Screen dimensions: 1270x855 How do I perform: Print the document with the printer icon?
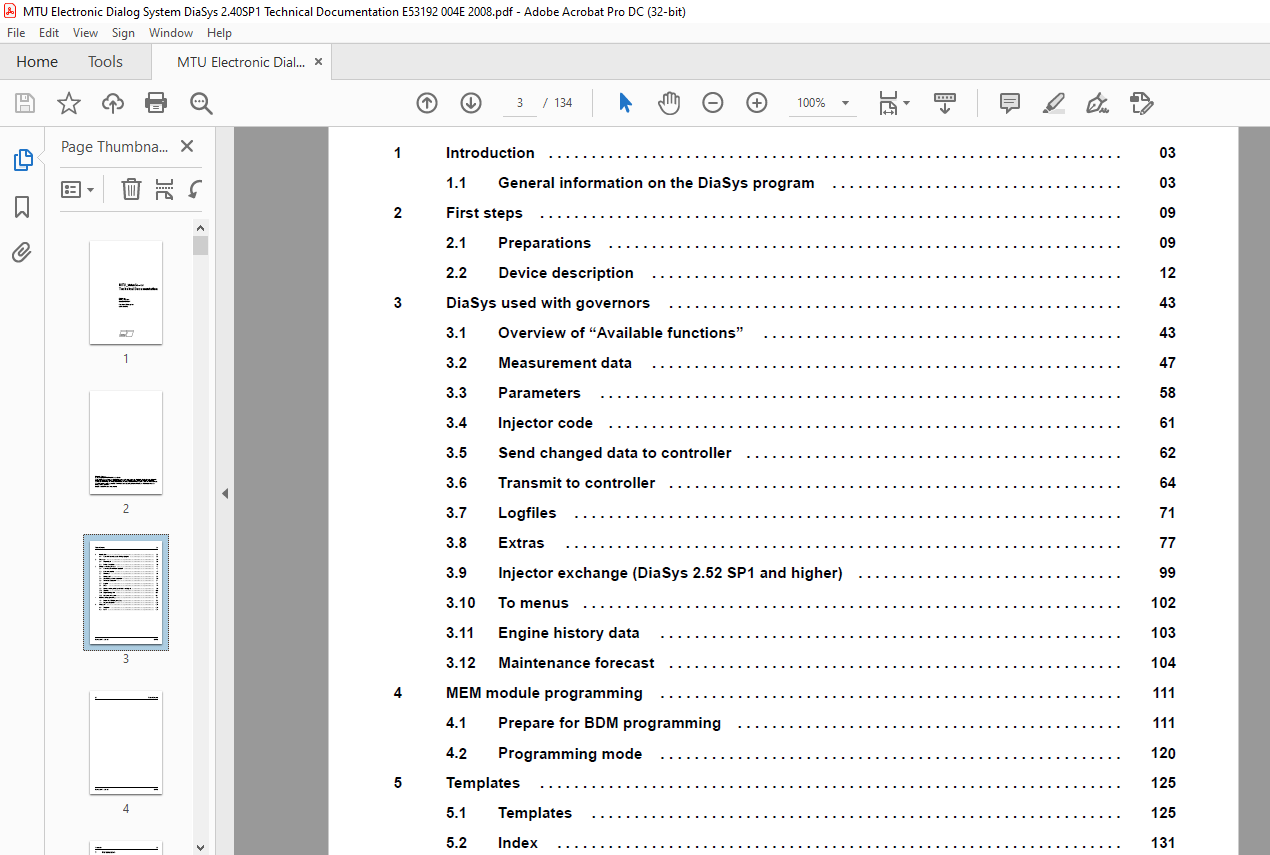click(156, 103)
